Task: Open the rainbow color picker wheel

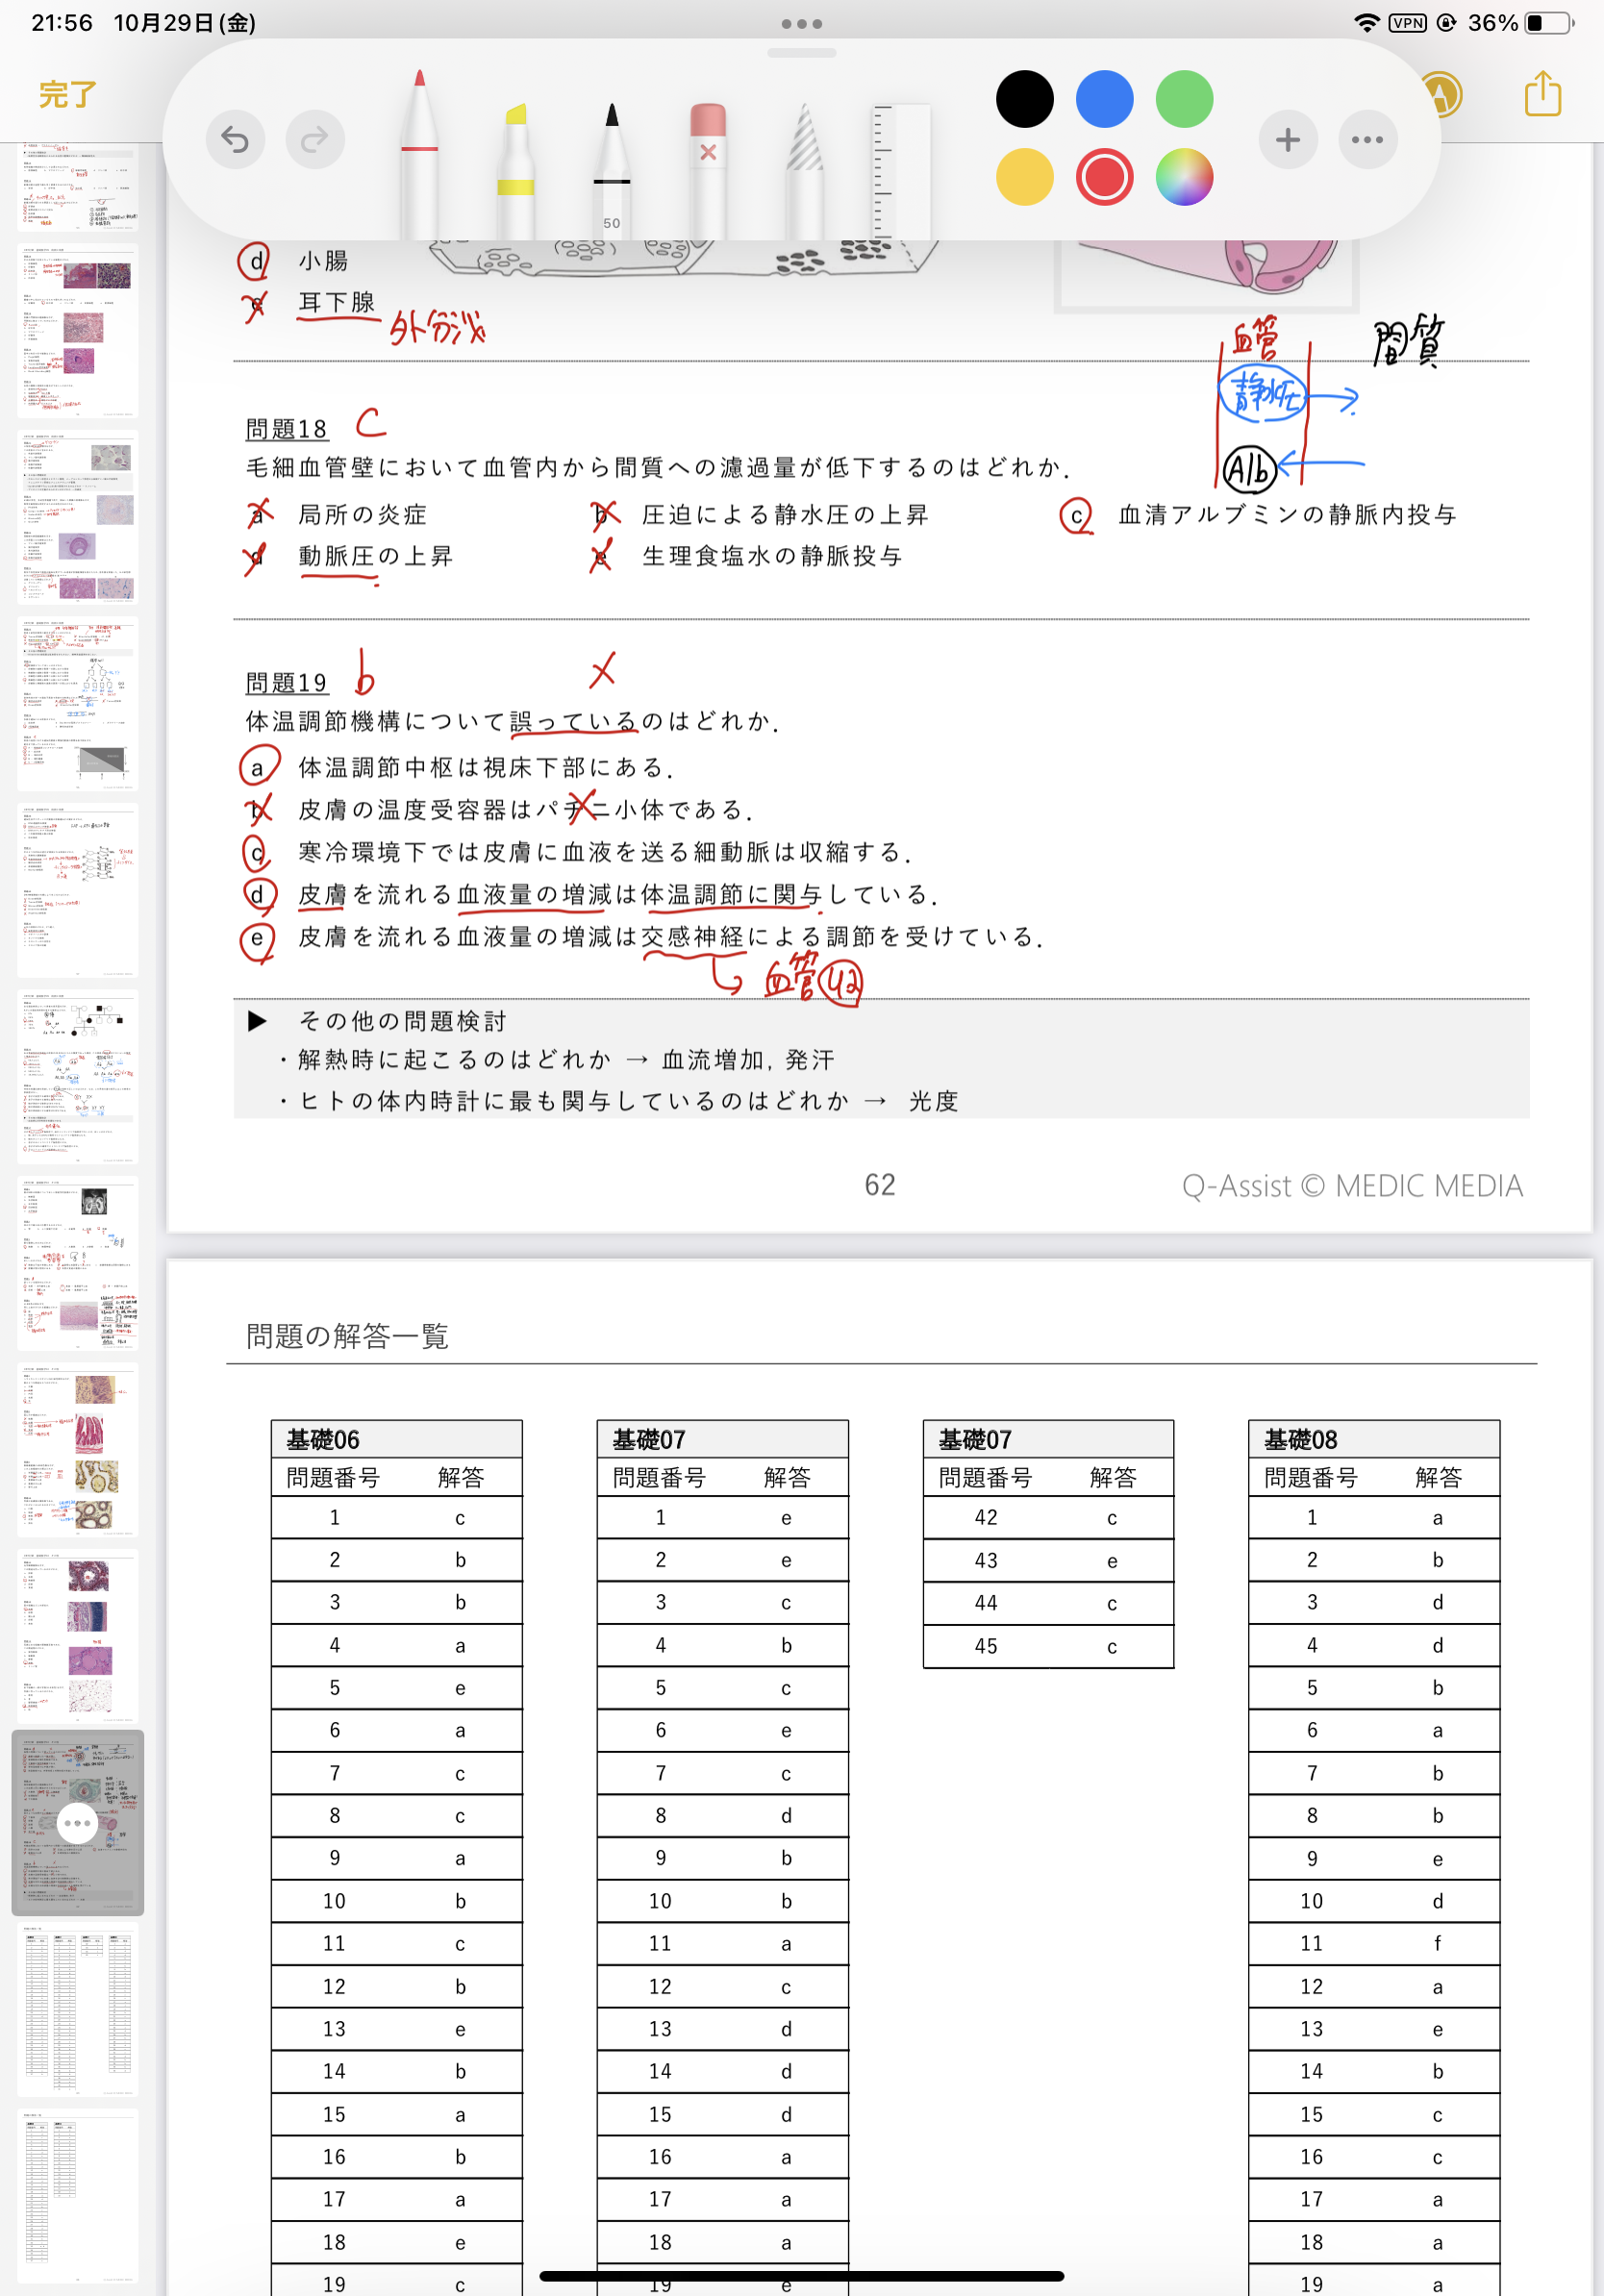Action: pos(1184,177)
